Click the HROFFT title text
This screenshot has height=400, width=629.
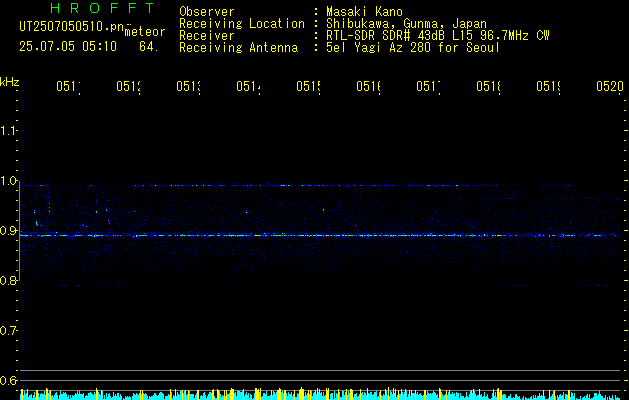pyautogui.click(x=102, y=8)
